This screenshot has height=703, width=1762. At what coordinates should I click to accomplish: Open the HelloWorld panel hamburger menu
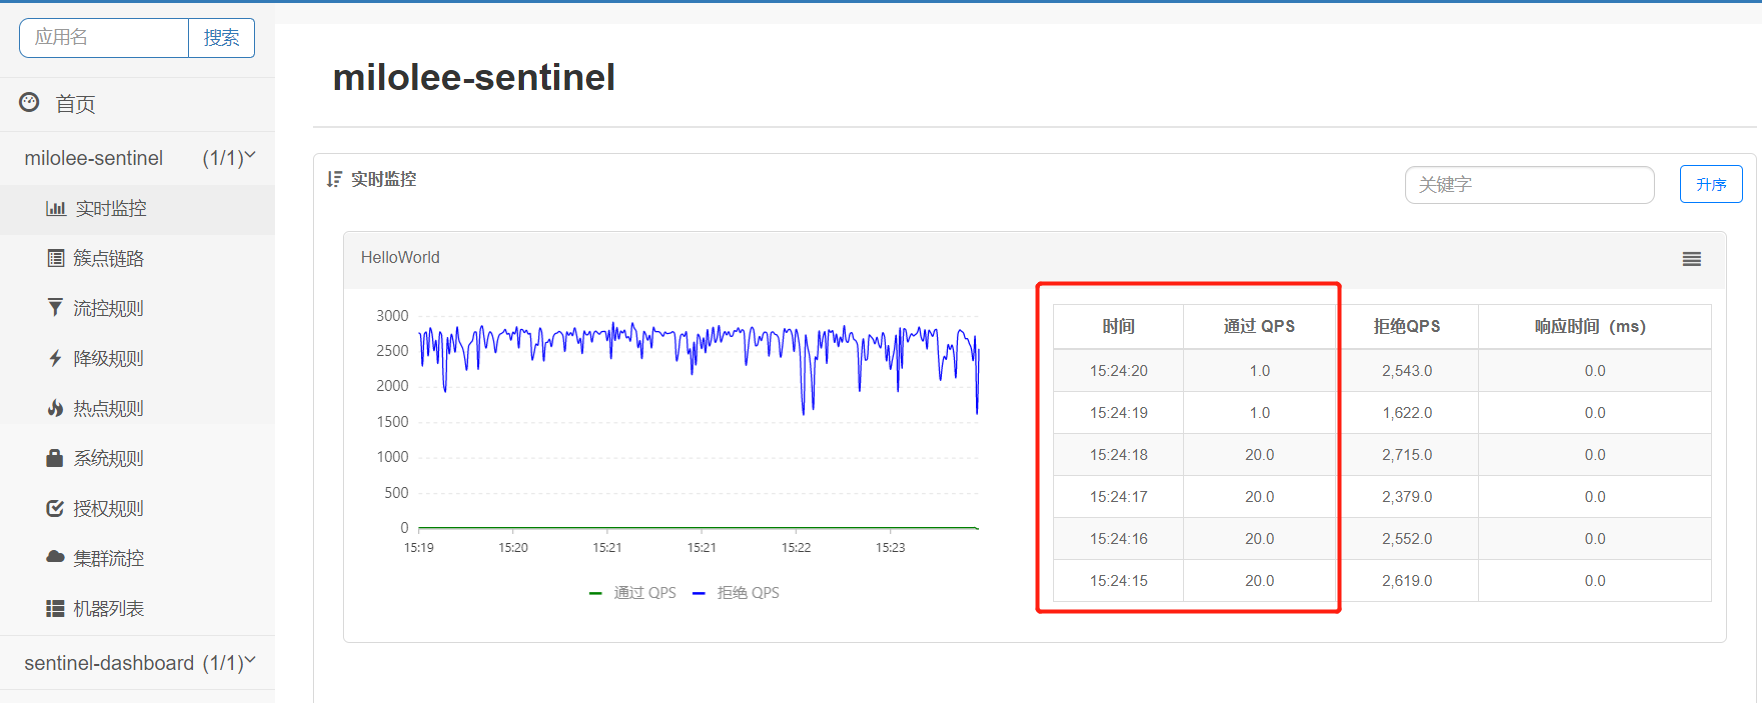(1691, 259)
